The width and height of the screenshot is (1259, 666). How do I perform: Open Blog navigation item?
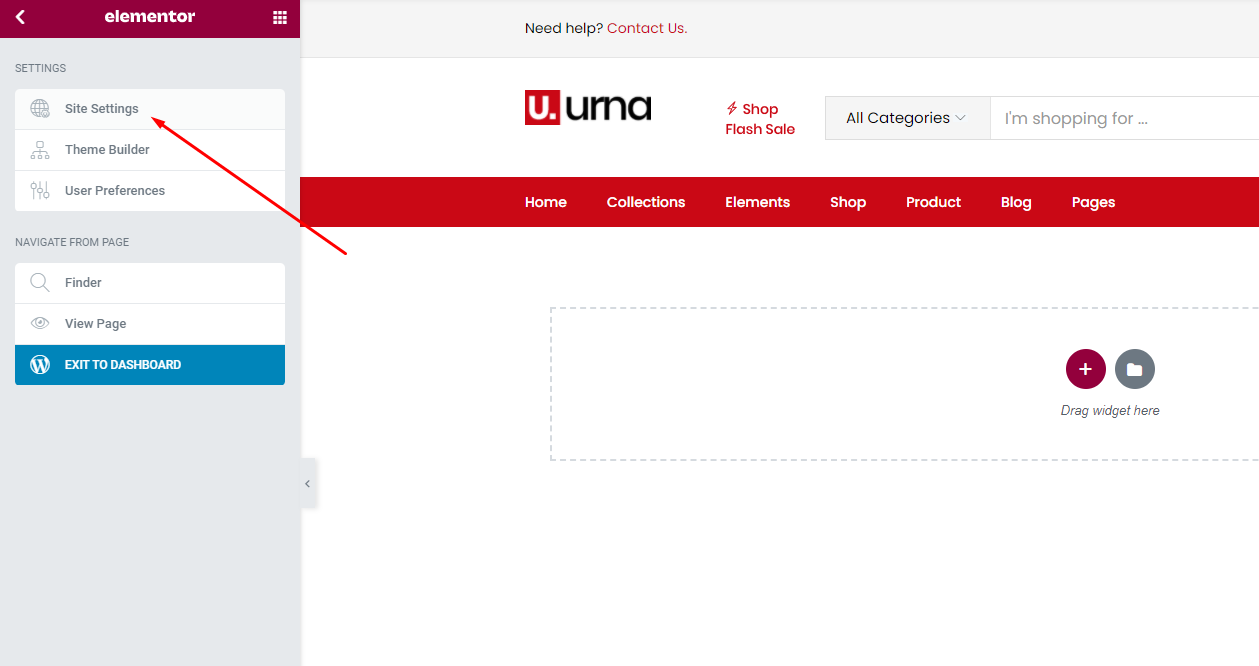pos(1016,202)
